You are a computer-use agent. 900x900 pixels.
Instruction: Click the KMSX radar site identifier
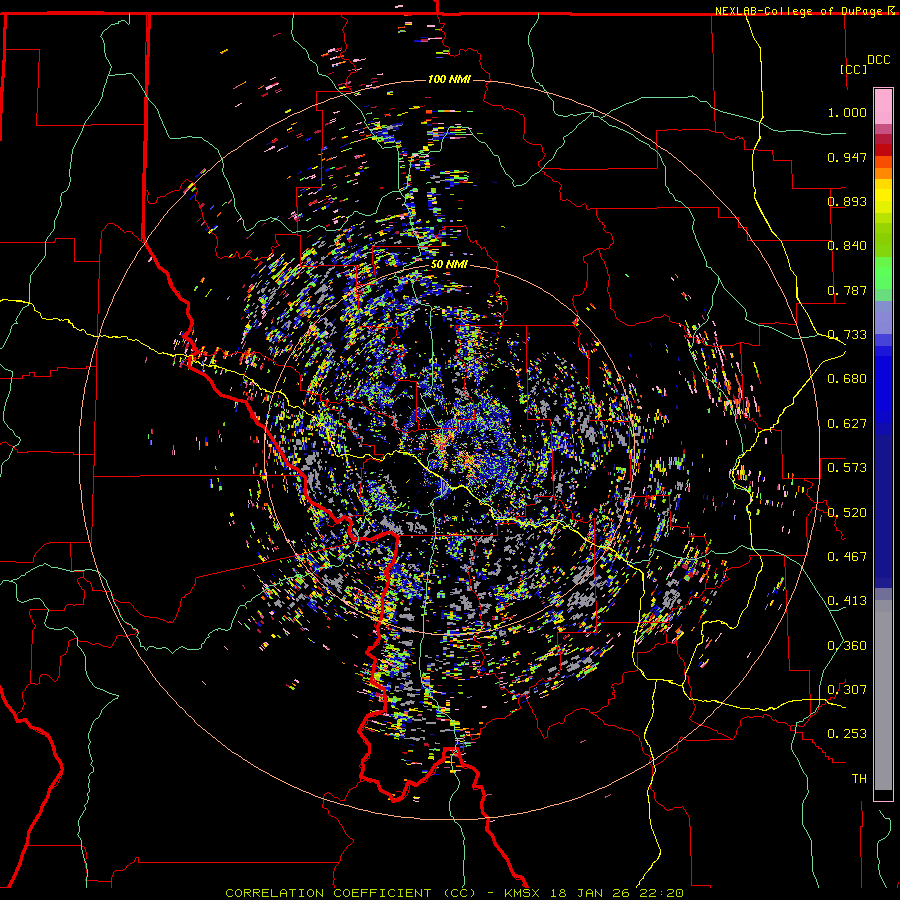pyautogui.click(x=523, y=893)
